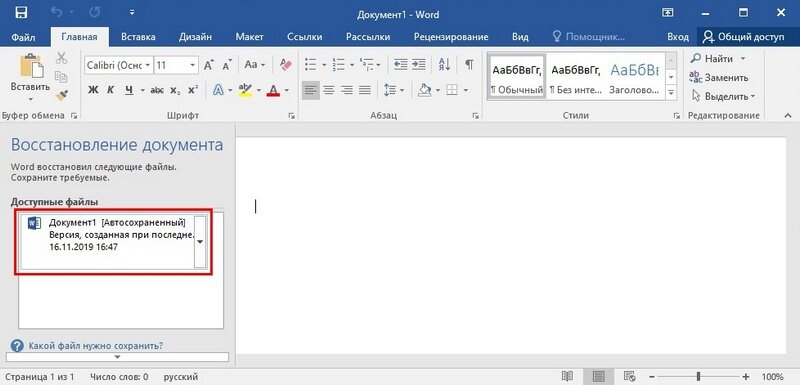The width and height of the screenshot is (800, 385).
Task: Sort text with the A-Z icon
Action: pyautogui.click(x=444, y=64)
